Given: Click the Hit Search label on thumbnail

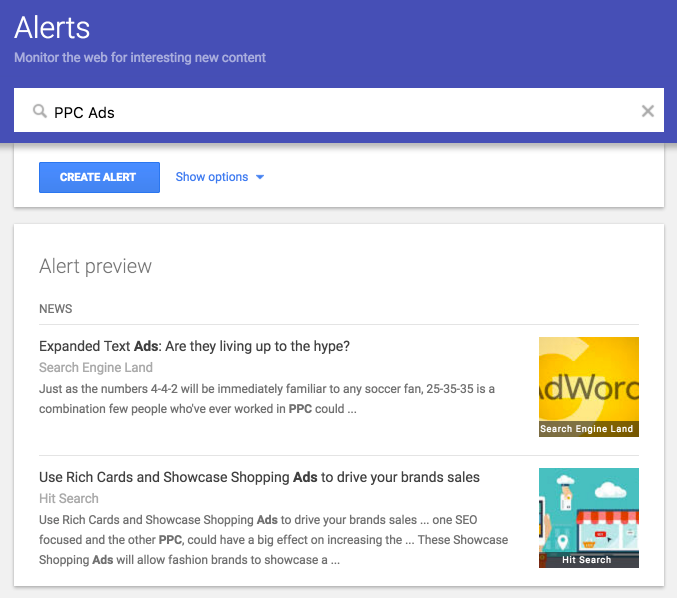Looking at the screenshot, I should (586, 560).
